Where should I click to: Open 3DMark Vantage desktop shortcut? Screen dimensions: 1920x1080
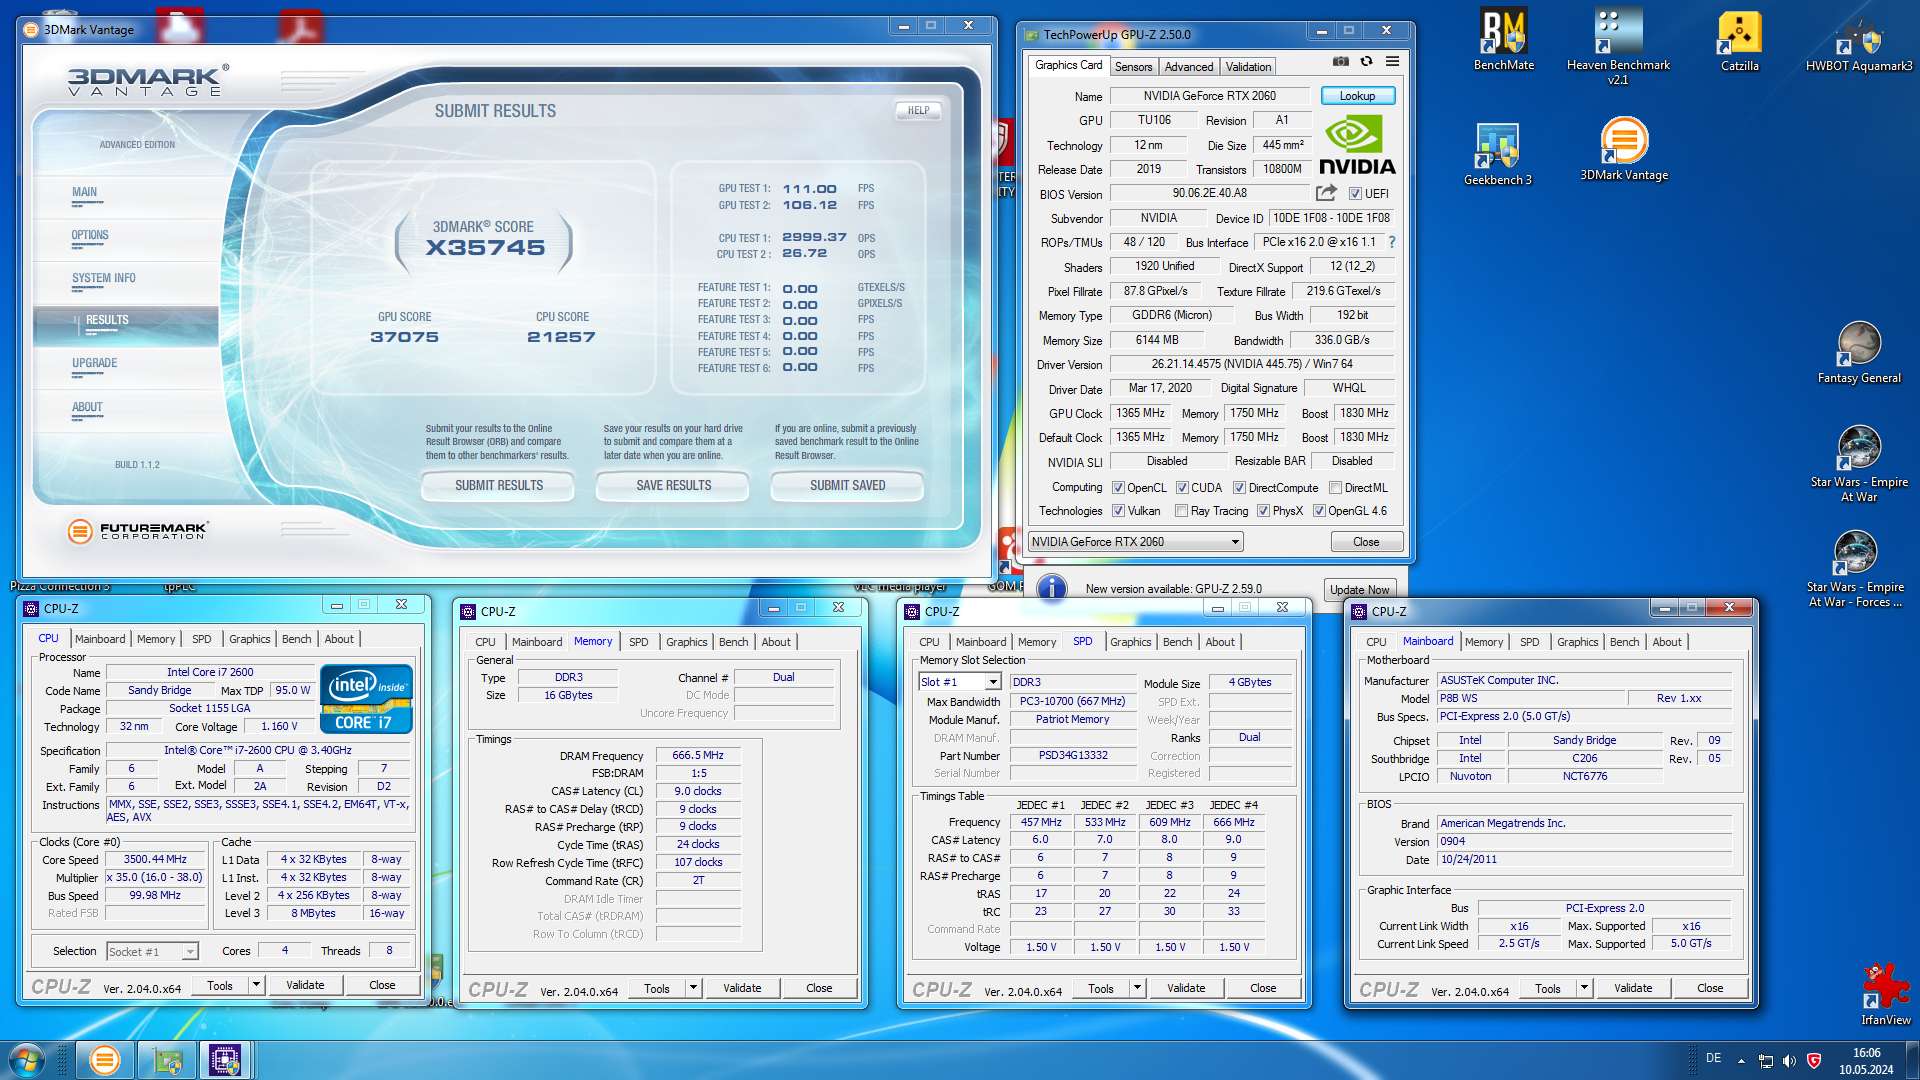coord(1624,150)
